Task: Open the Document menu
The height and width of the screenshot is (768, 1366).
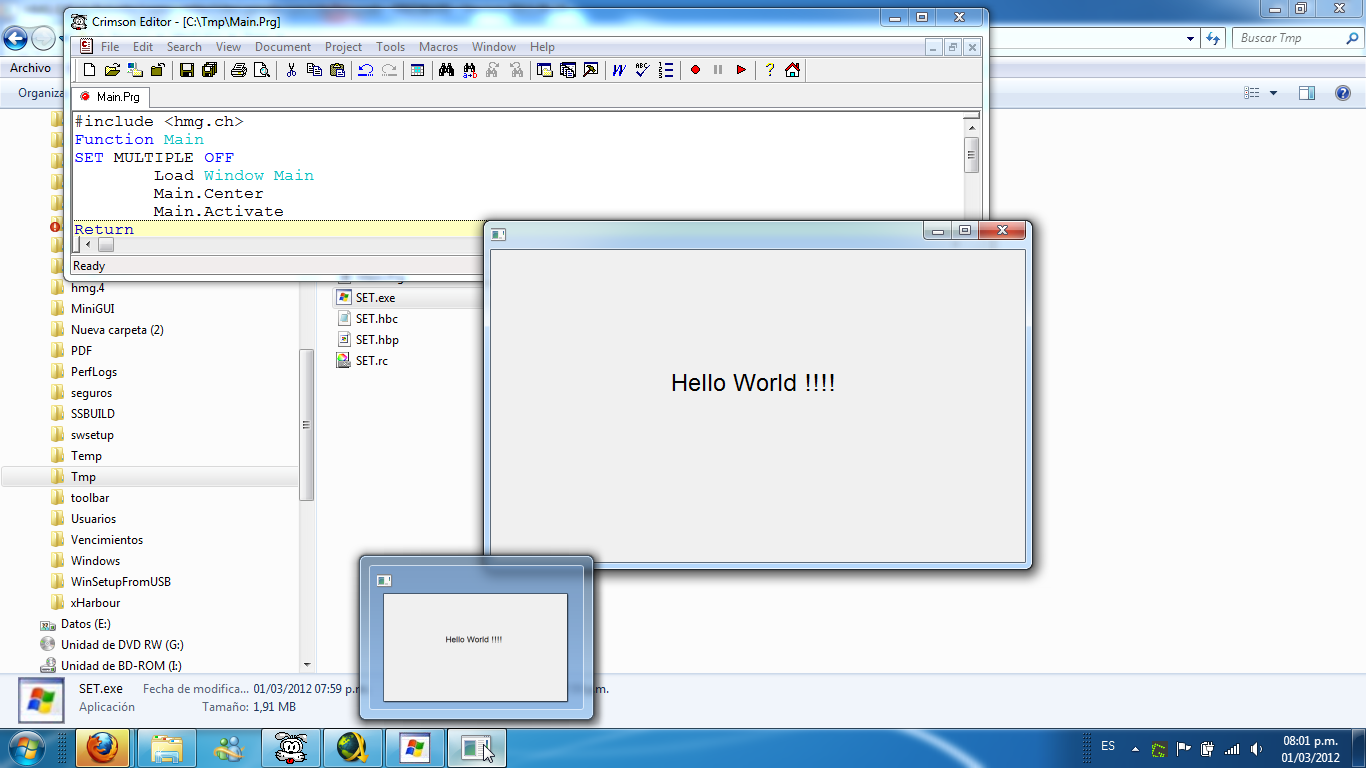Action: coord(283,47)
